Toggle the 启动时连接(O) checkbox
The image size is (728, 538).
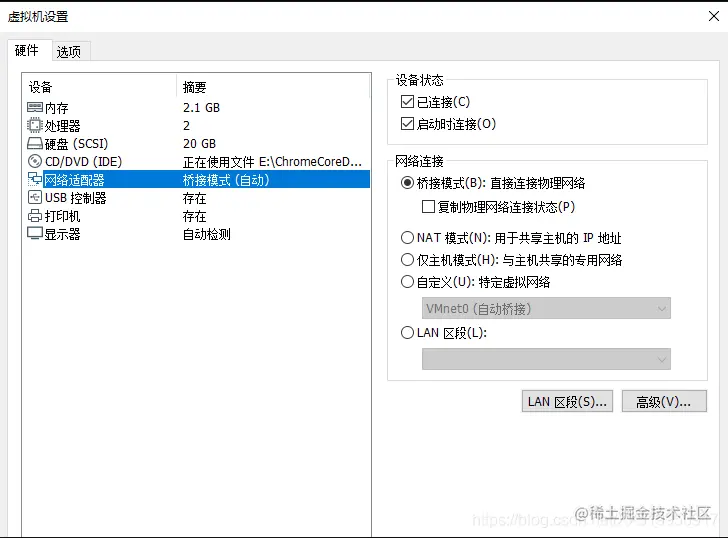click(407, 124)
